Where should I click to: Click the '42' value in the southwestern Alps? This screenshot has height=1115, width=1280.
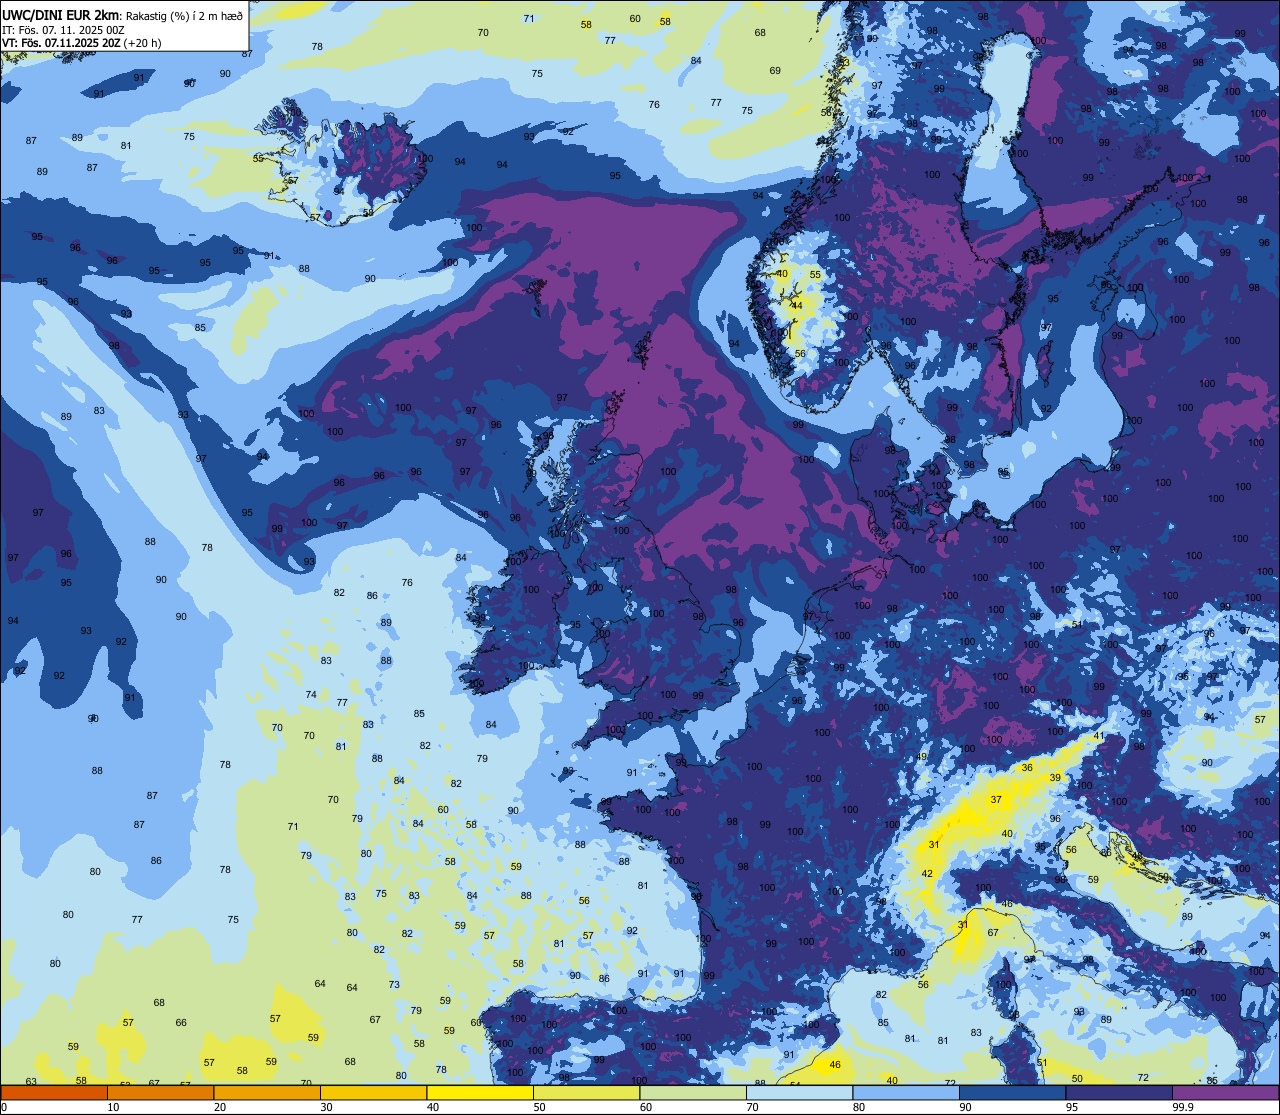coord(927,873)
